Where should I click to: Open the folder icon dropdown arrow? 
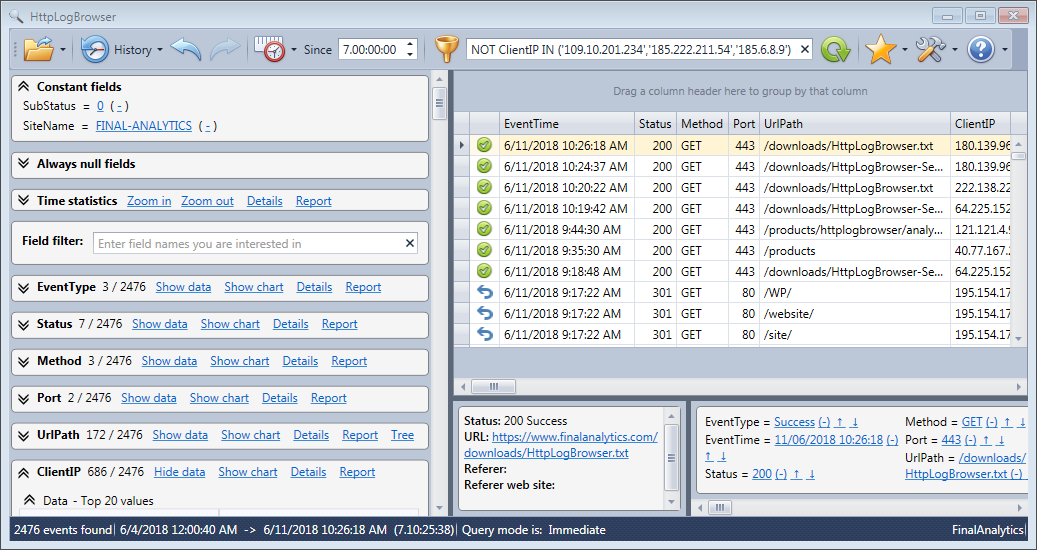click(63, 50)
